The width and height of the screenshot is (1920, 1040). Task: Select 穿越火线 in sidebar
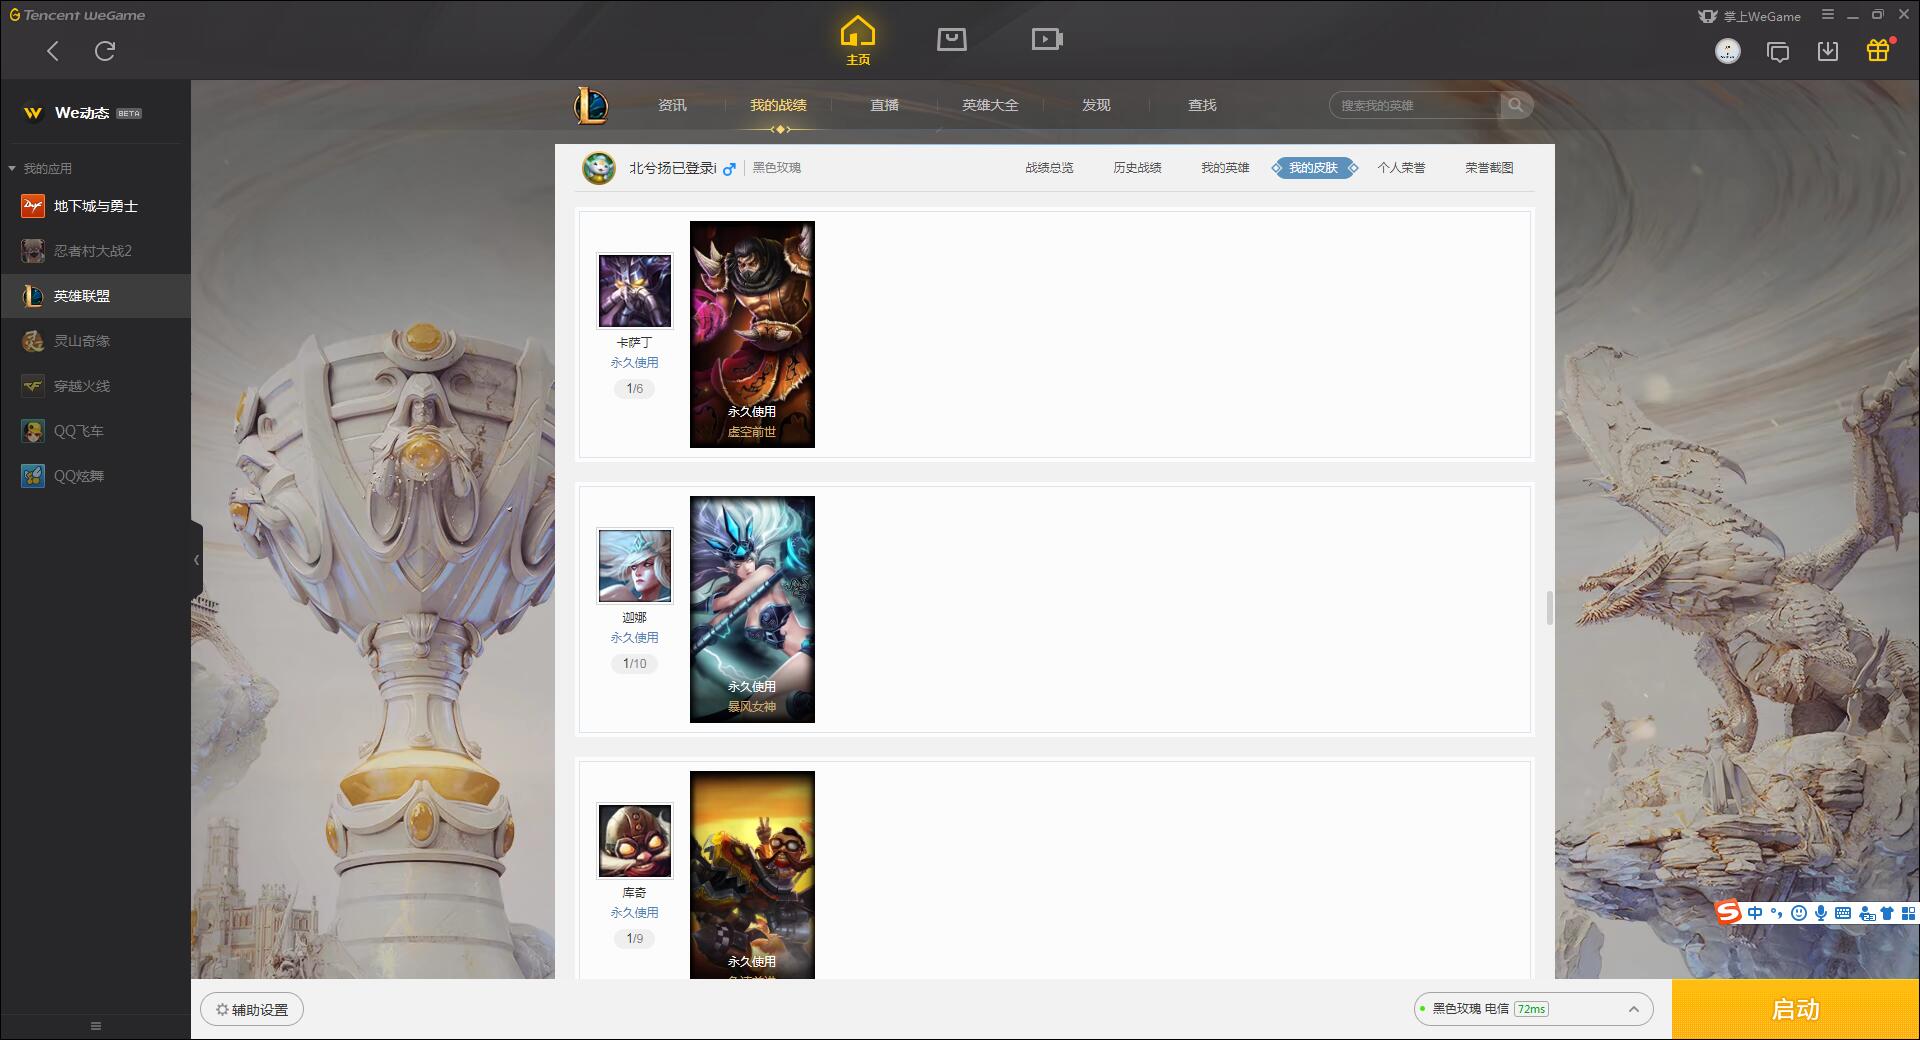(95, 386)
